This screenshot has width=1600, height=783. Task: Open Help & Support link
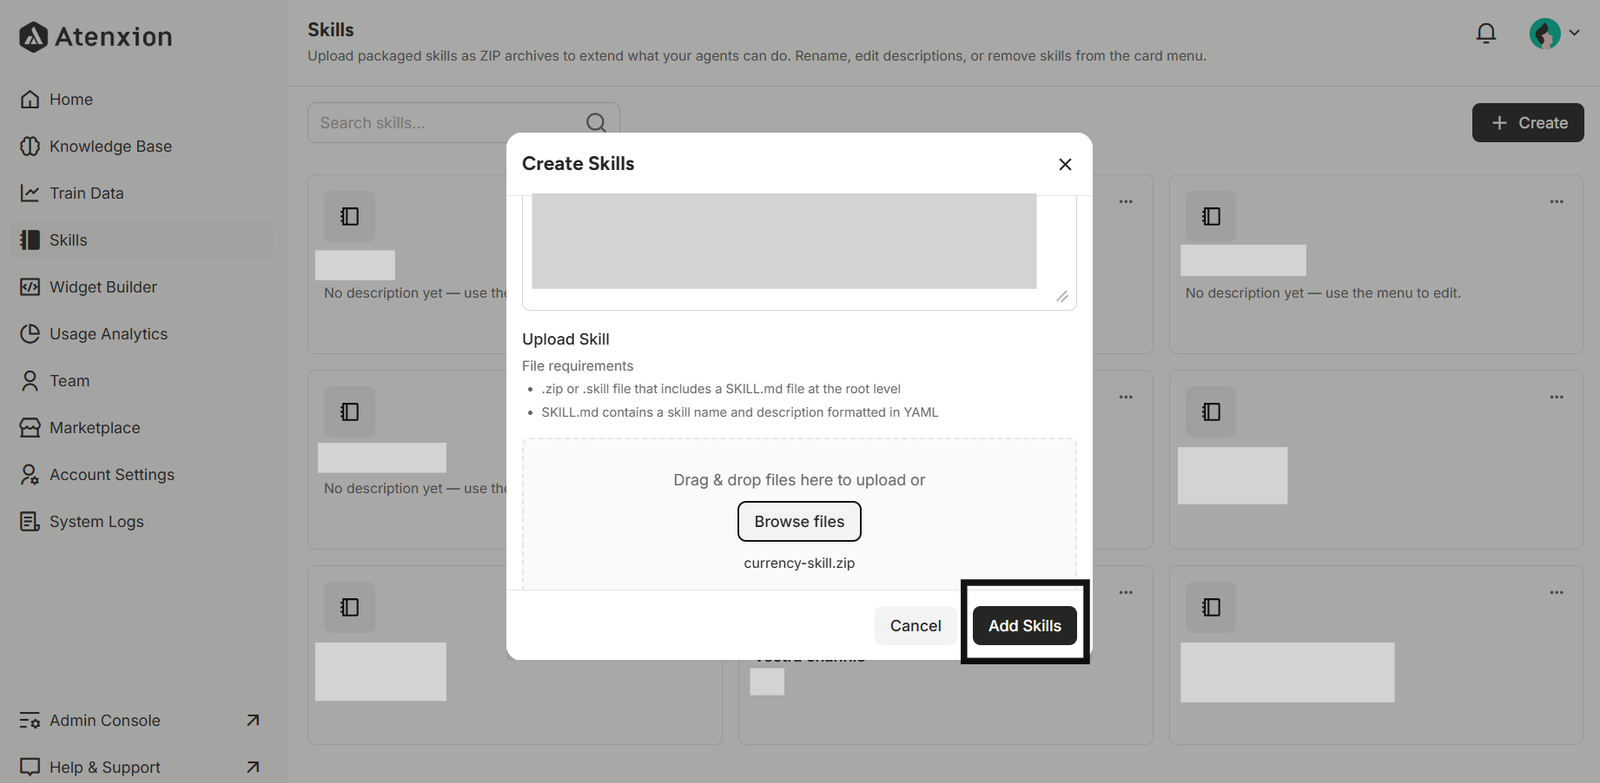(141, 767)
